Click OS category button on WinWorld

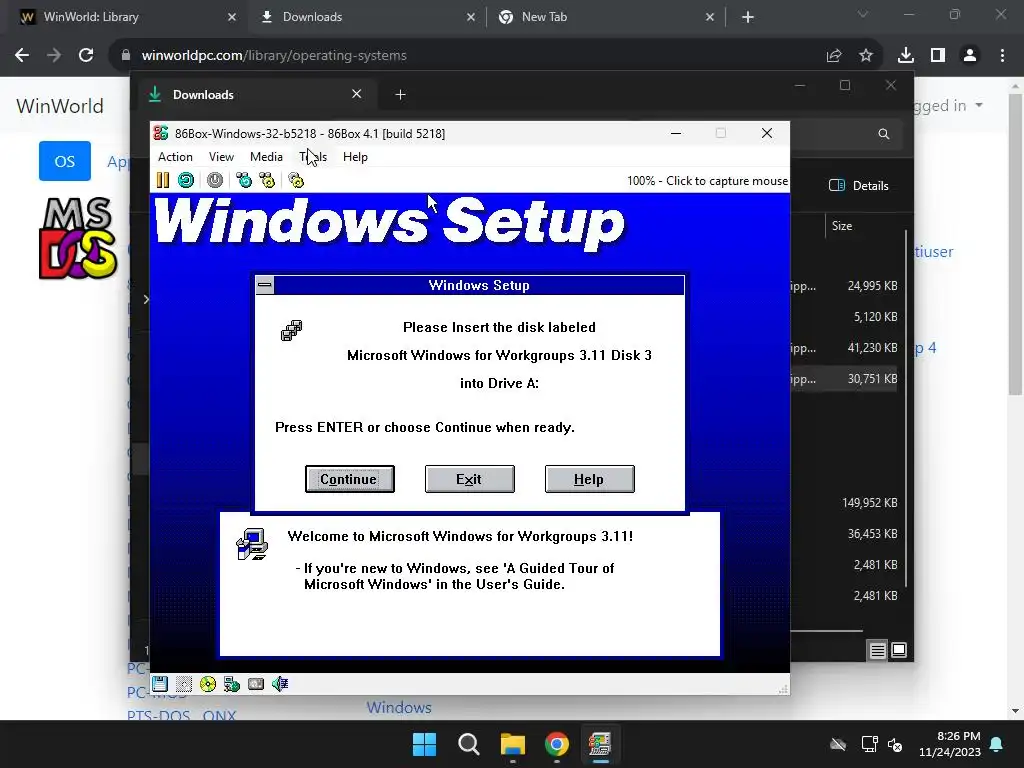[65, 161]
